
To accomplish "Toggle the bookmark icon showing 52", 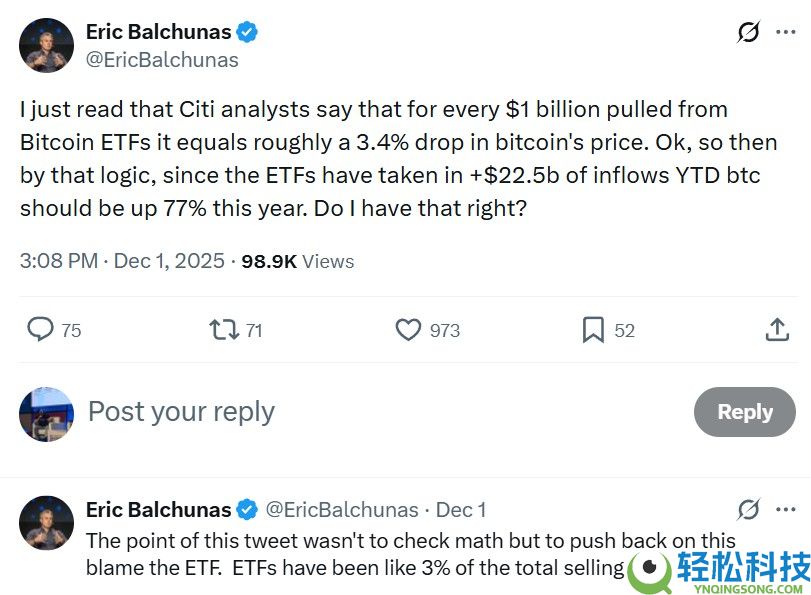I will tap(592, 330).
